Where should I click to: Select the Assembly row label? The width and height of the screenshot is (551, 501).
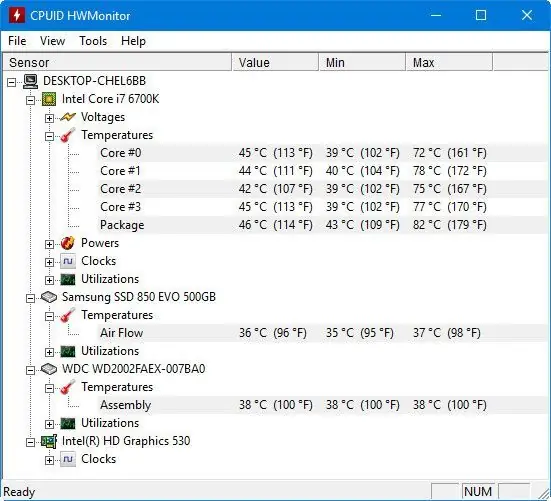(125, 405)
